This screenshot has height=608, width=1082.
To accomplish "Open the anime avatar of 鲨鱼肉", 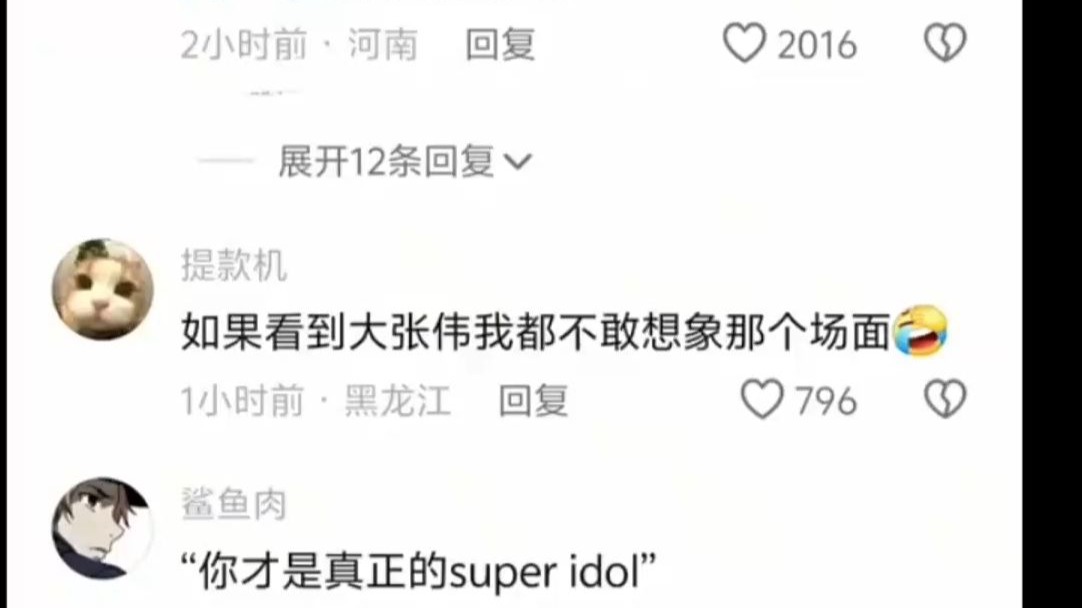I will click(103, 528).
